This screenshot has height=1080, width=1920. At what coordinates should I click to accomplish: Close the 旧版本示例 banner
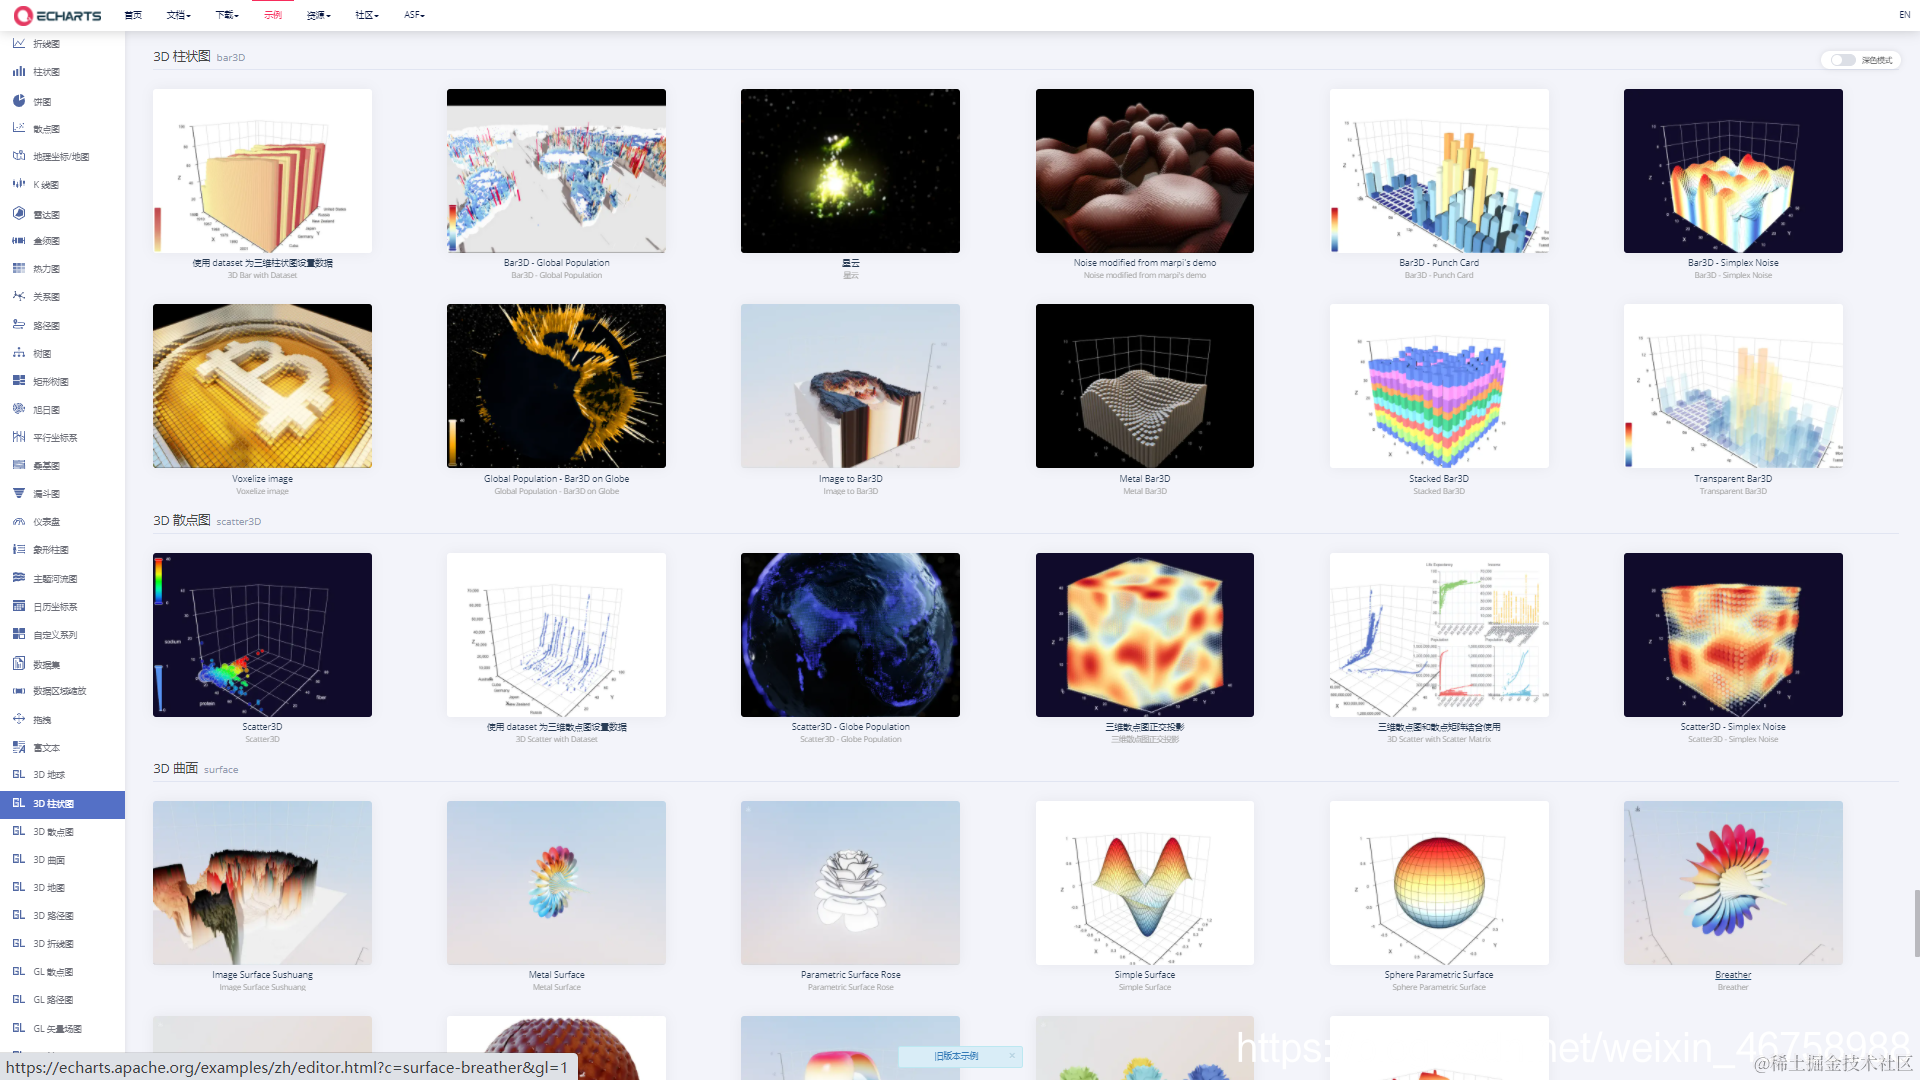click(x=1012, y=1056)
